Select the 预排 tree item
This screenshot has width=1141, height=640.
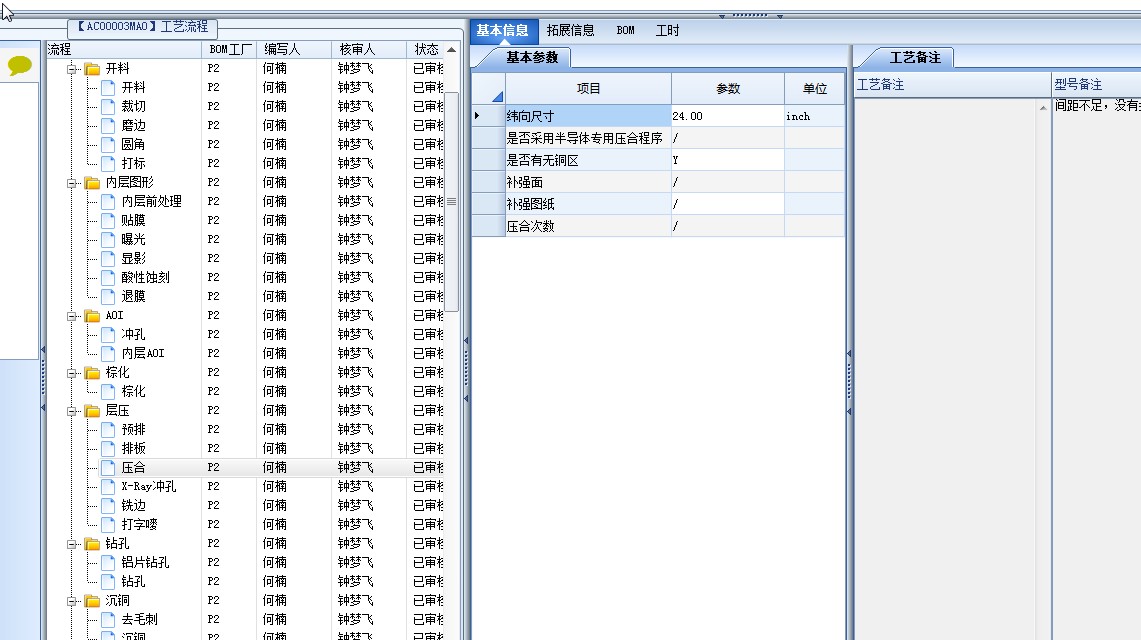pos(133,430)
